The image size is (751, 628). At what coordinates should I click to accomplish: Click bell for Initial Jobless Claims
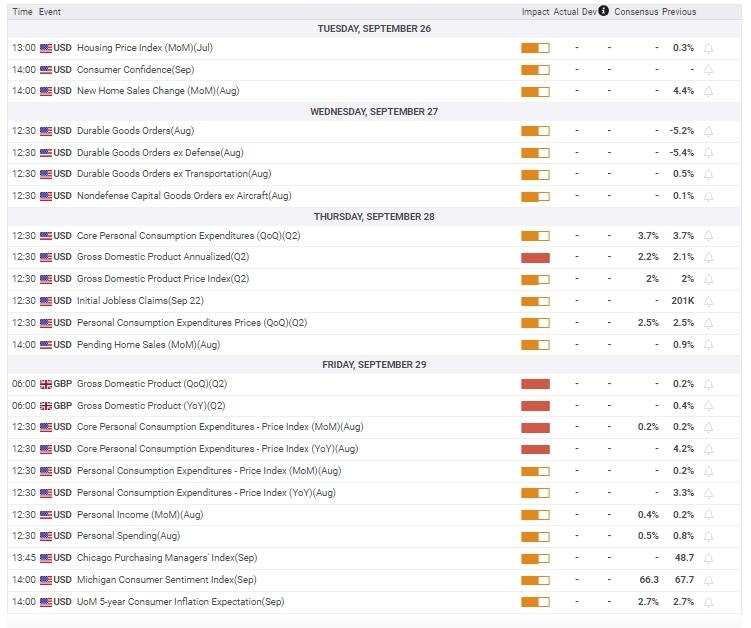(708, 301)
